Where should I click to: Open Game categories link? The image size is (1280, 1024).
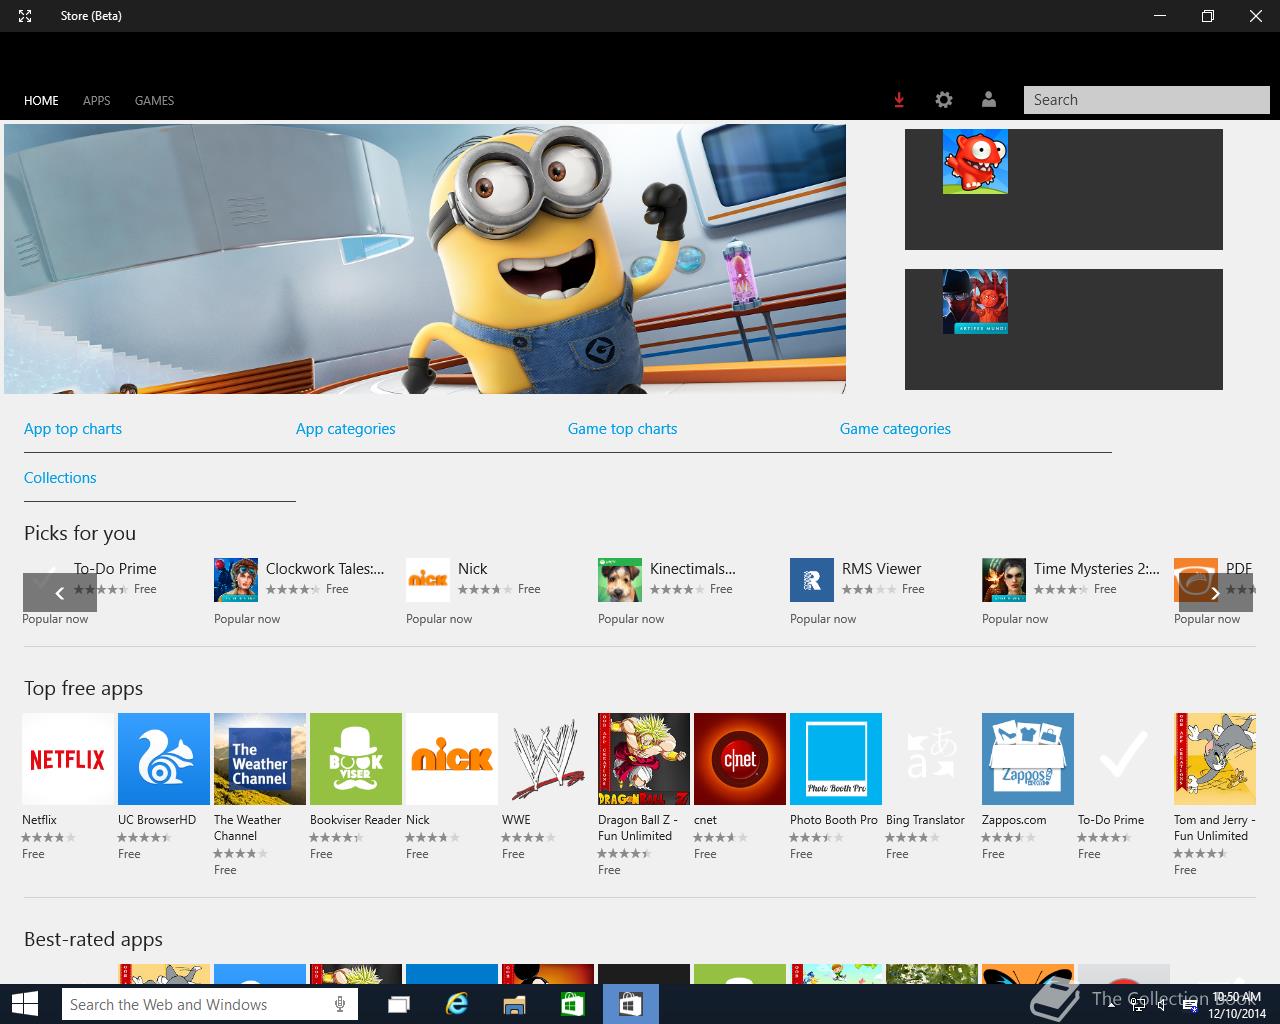click(895, 429)
